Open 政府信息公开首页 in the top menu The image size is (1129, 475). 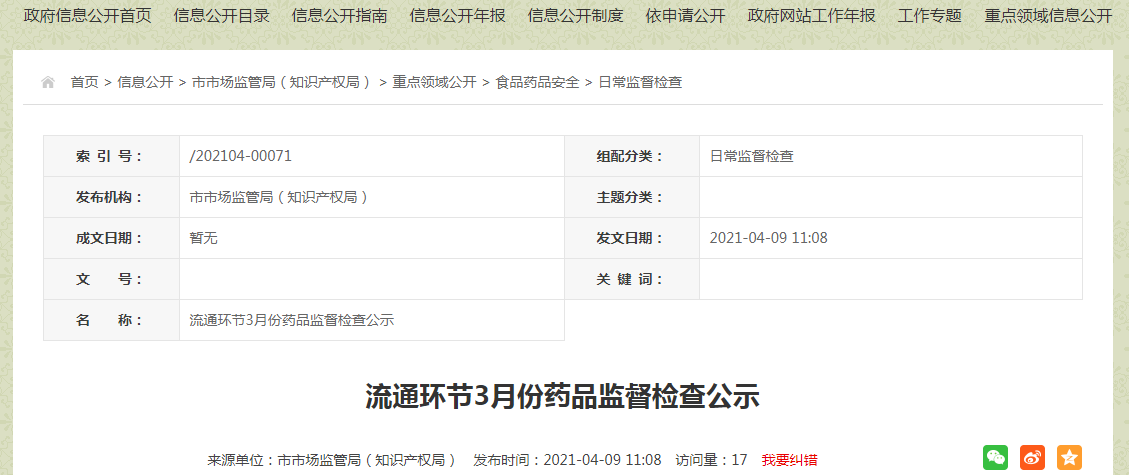pos(88,15)
